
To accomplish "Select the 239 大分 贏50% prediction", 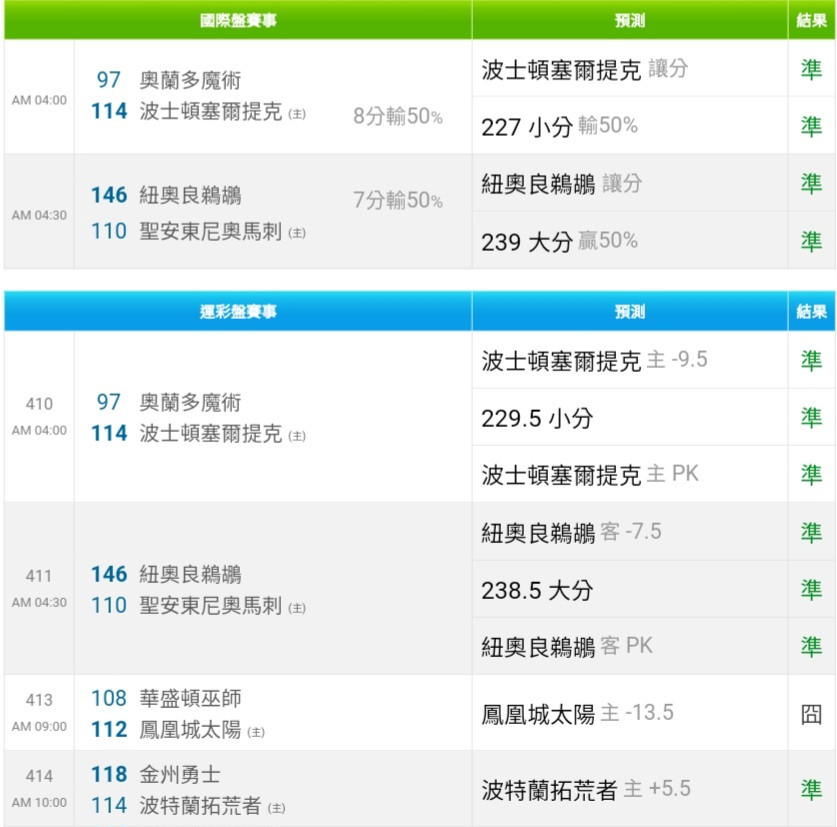I will 559,241.
